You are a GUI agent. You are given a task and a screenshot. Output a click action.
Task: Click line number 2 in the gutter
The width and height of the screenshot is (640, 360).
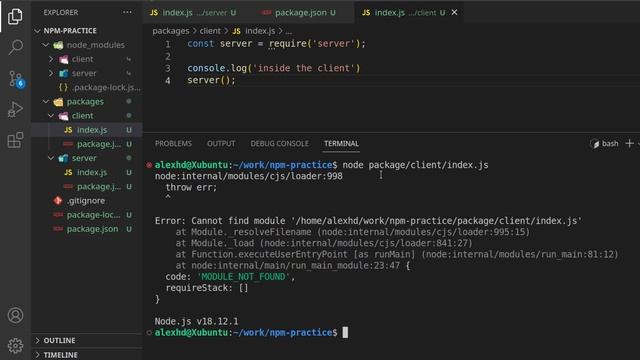pyautogui.click(x=168, y=56)
